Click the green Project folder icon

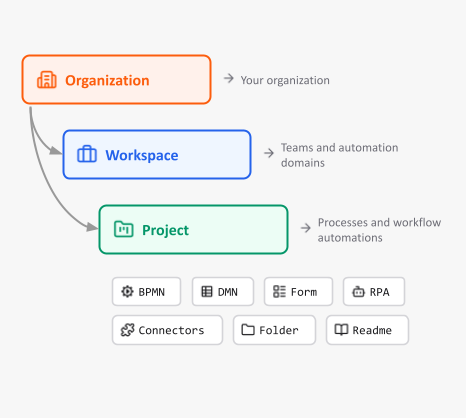point(124,229)
